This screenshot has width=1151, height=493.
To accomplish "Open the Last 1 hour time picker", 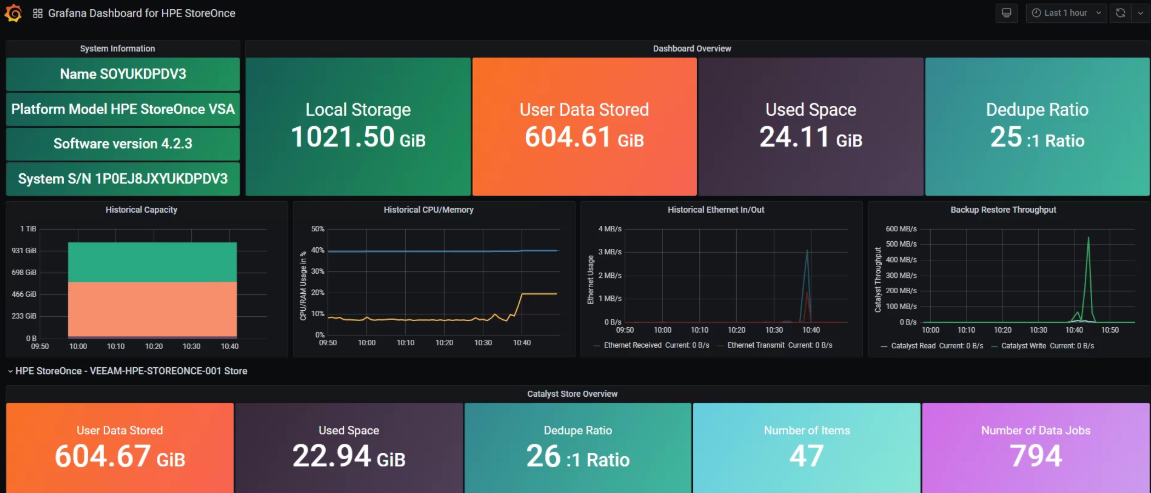I will [1066, 13].
